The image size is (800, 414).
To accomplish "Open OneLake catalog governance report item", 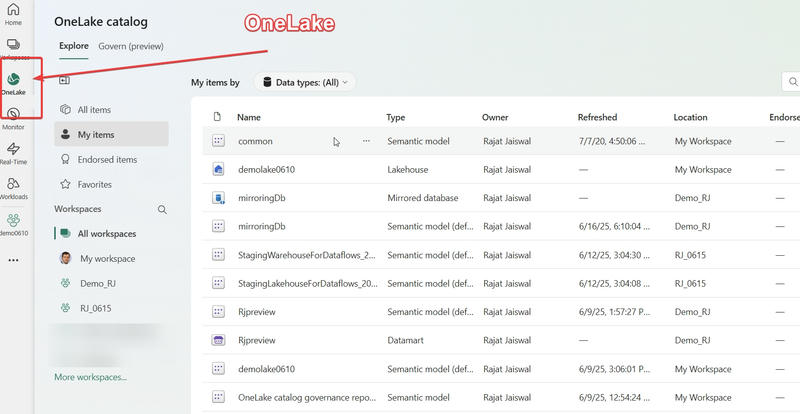I will tap(308, 397).
